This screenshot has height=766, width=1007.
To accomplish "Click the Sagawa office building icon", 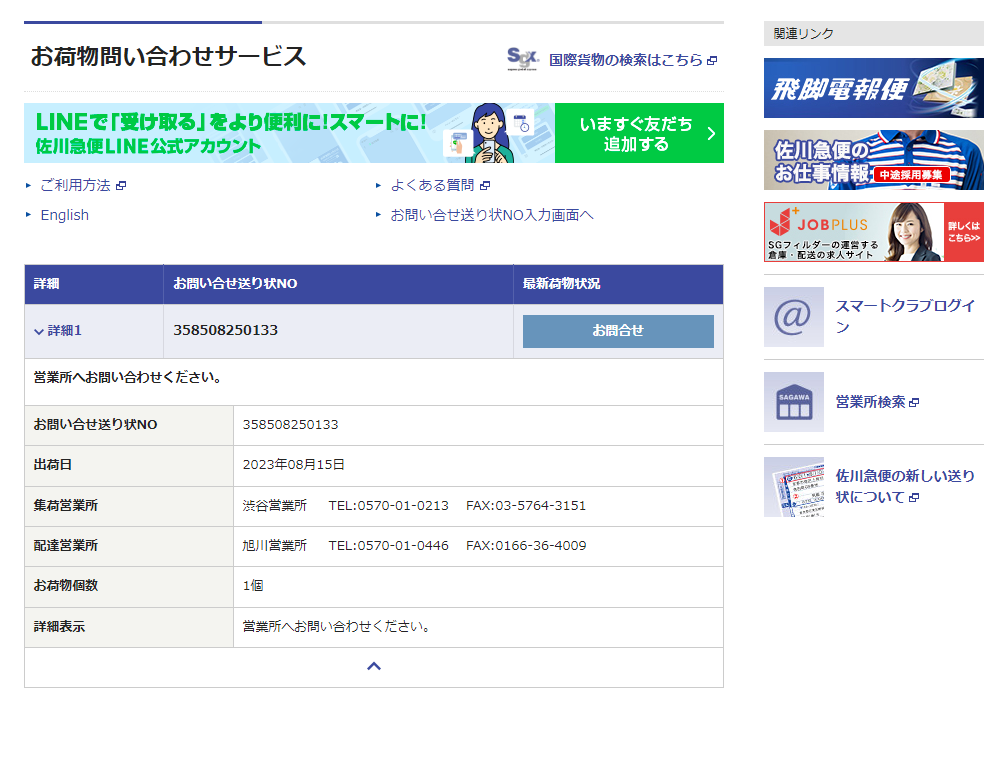I will 793,402.
